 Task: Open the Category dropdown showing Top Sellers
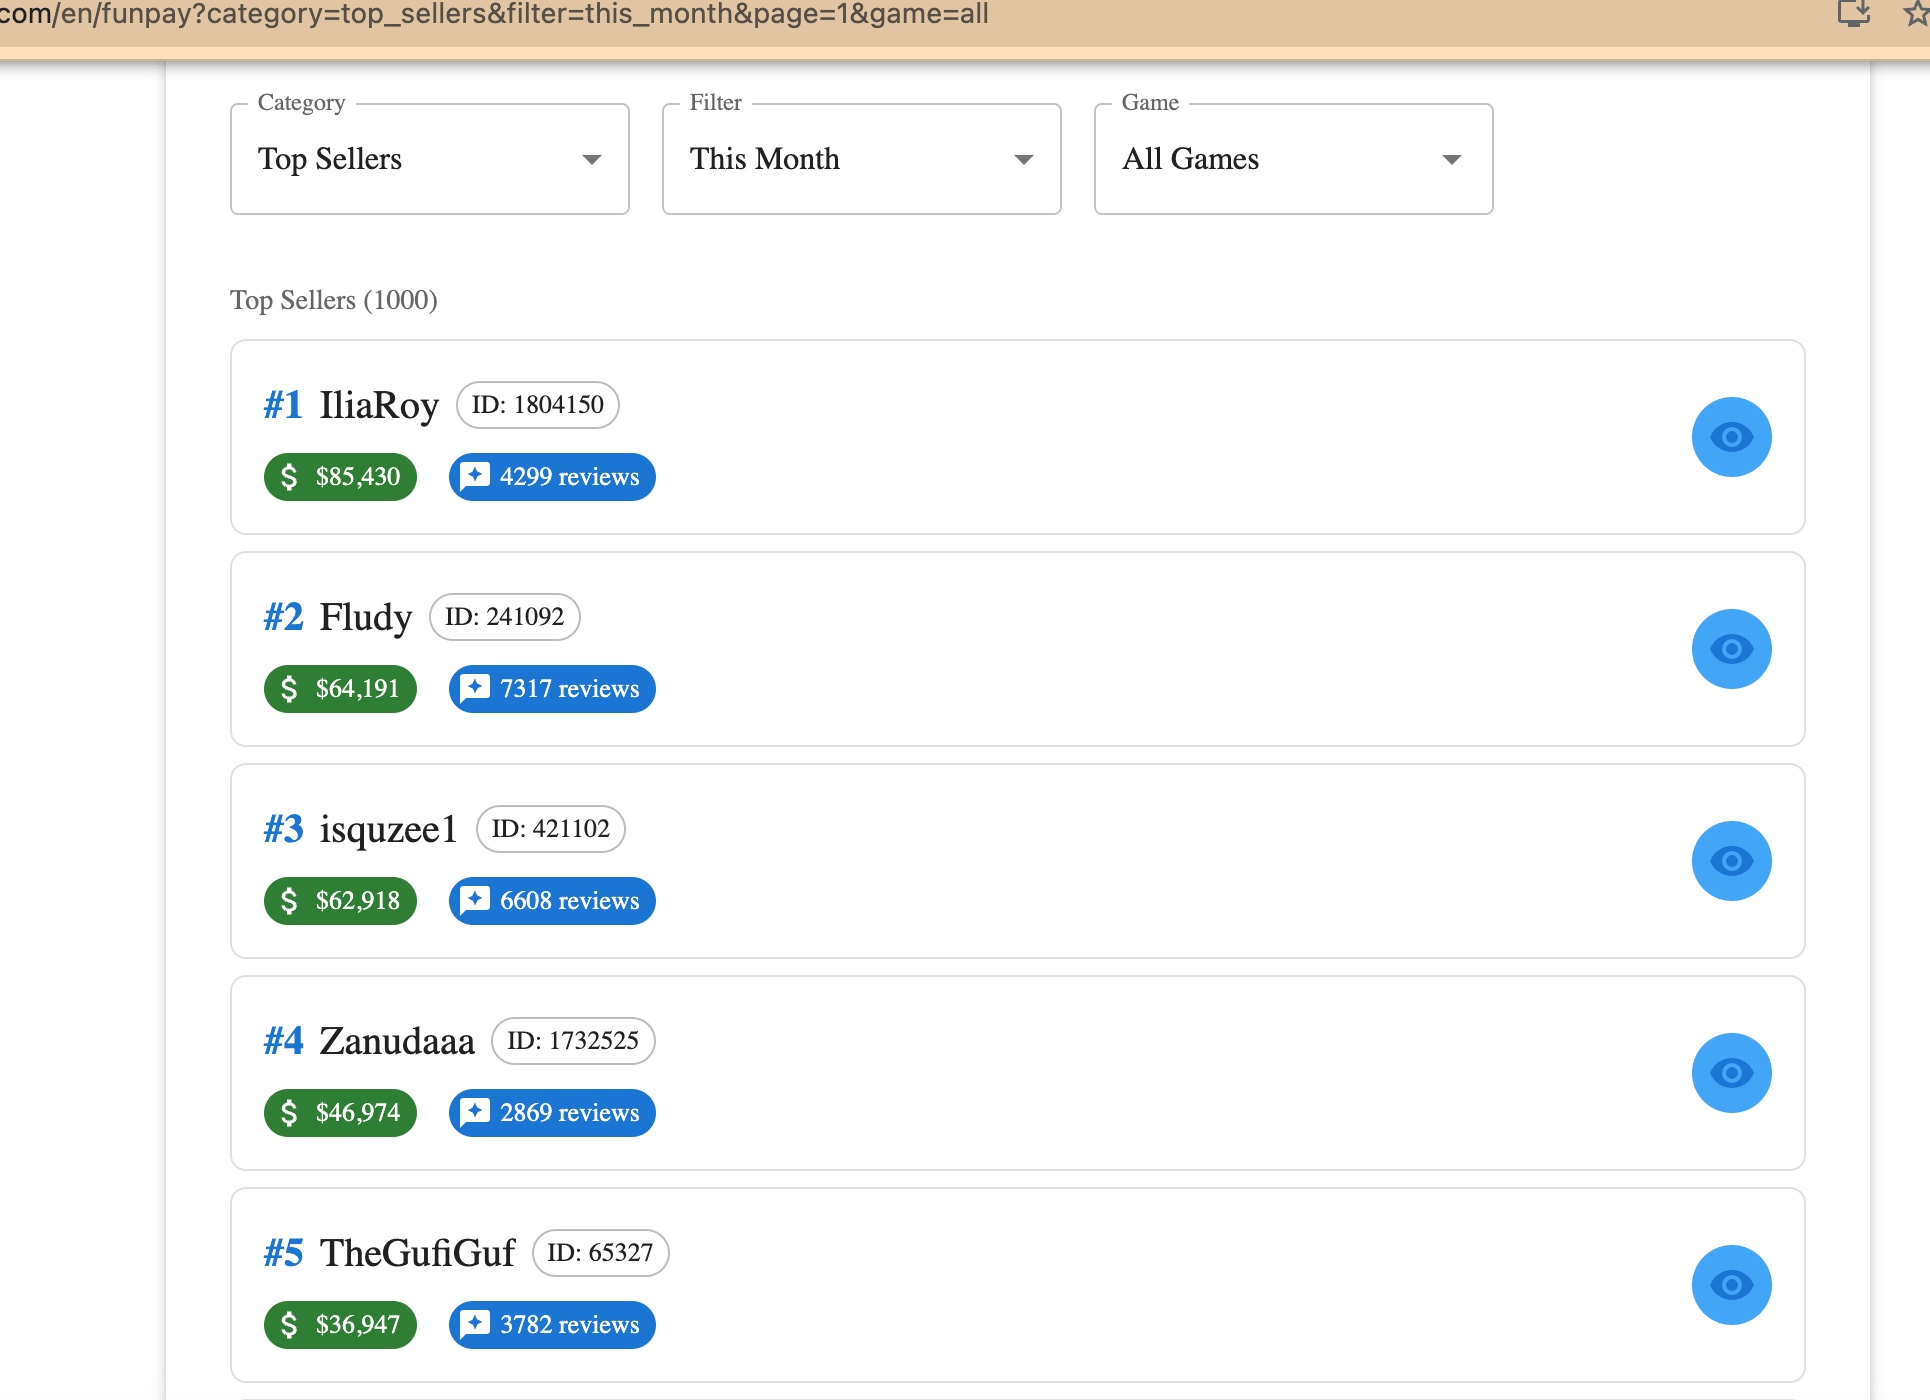pyautogui.click(x=430, y=159)
